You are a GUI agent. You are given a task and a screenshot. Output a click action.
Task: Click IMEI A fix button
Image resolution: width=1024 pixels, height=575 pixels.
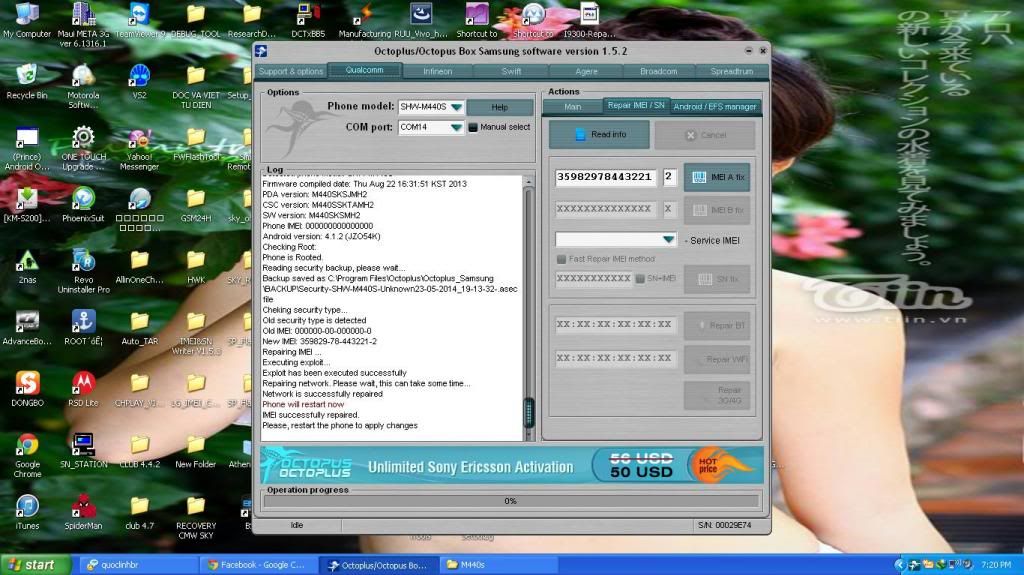pyautogui.click(x=717, y=177)
